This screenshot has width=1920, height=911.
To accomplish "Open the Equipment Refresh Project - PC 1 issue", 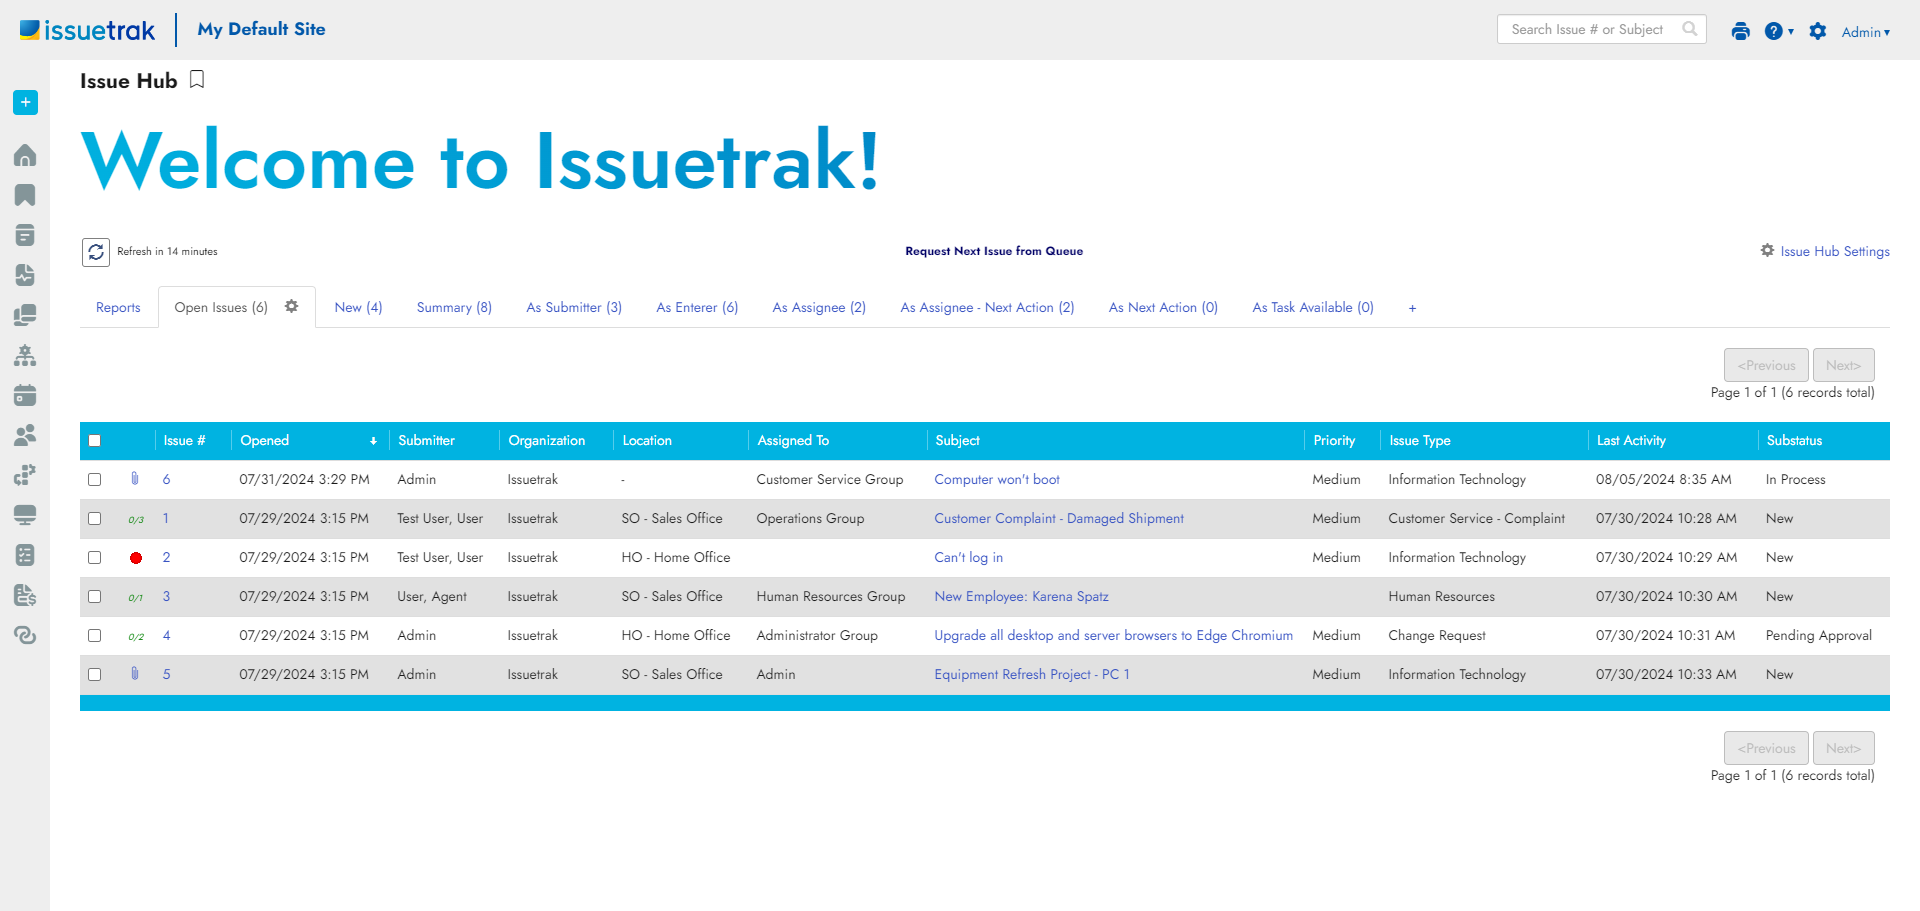I will tap(1032, 675).
